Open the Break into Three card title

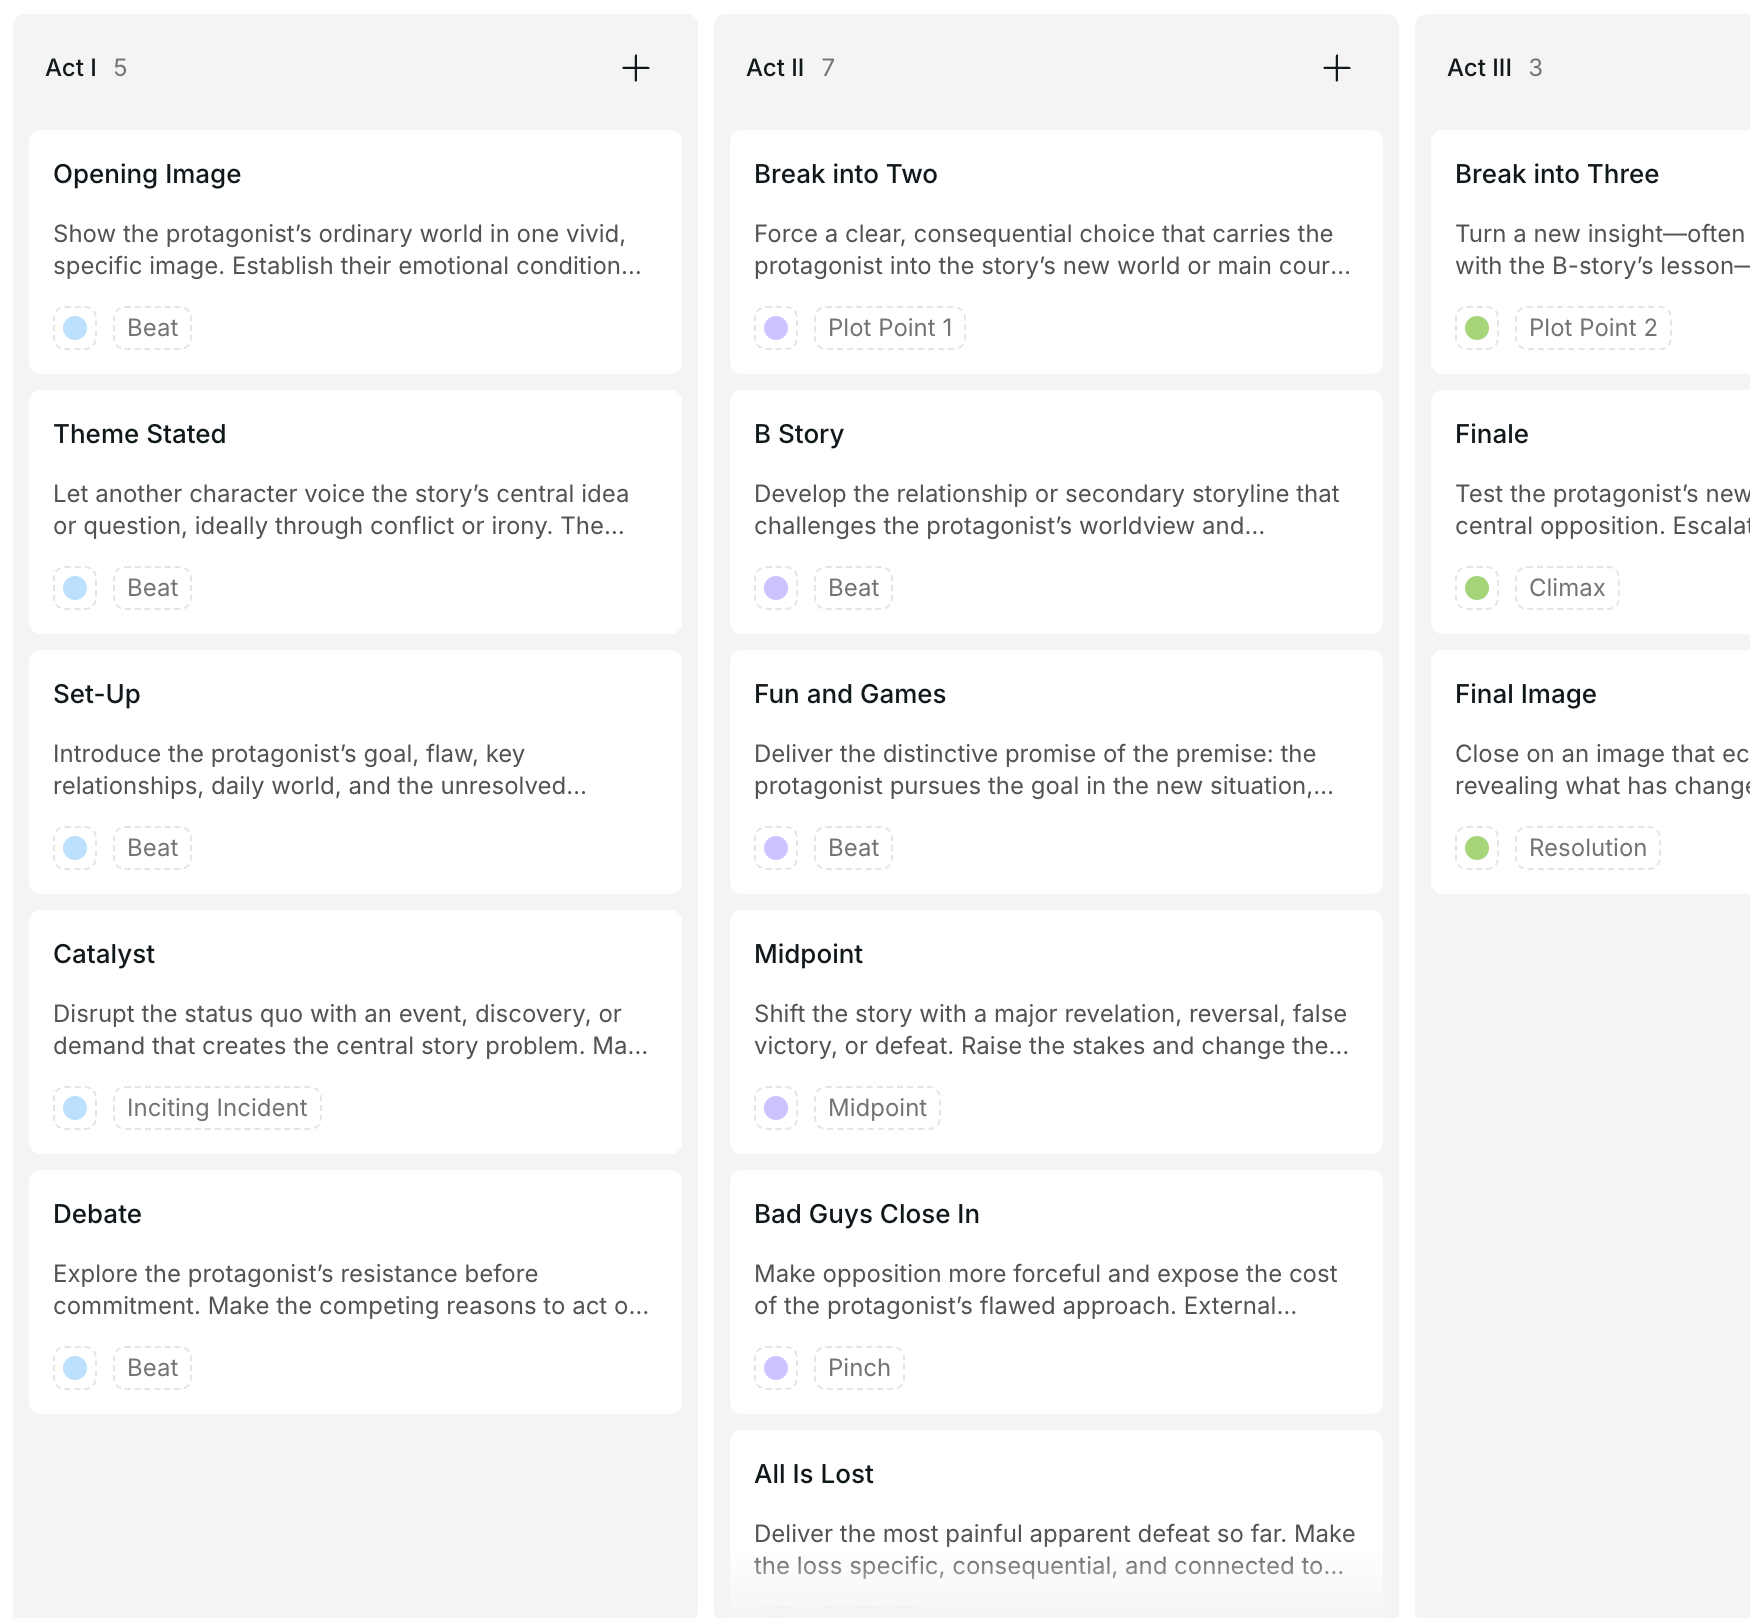pos(1556,174)
